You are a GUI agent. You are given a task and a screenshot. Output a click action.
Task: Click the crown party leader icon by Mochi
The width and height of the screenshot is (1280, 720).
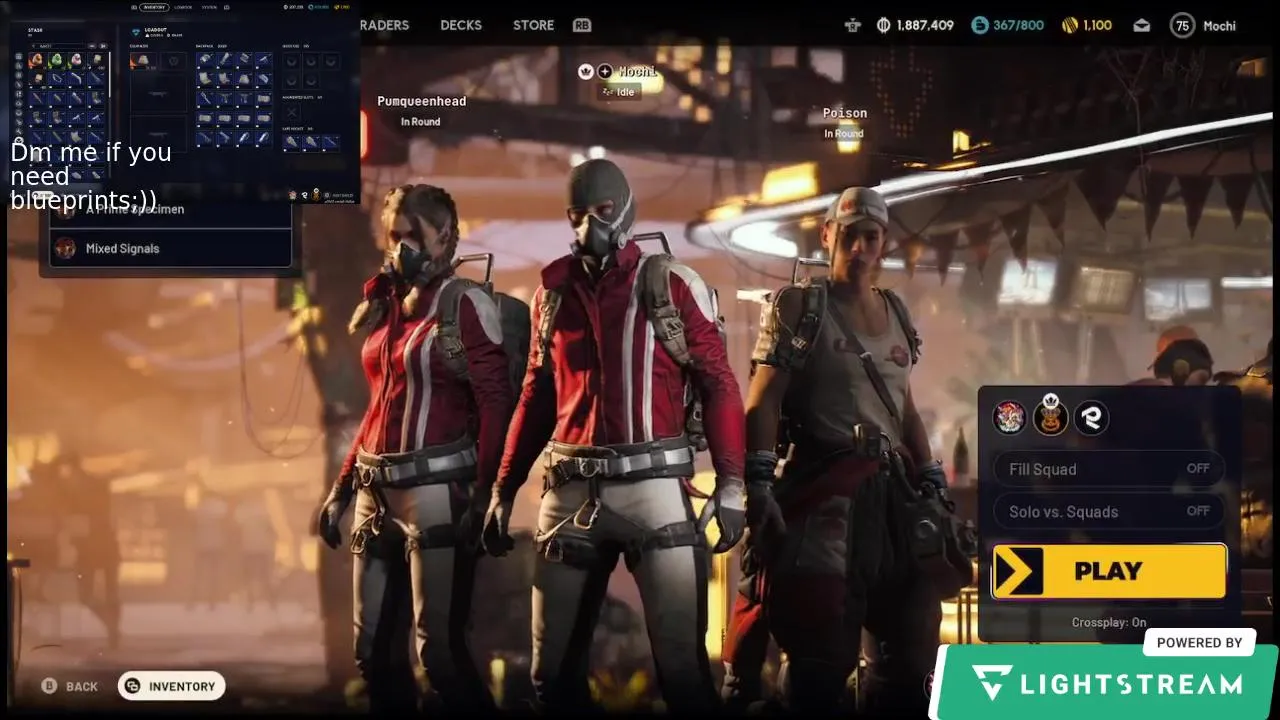point(586,71)
